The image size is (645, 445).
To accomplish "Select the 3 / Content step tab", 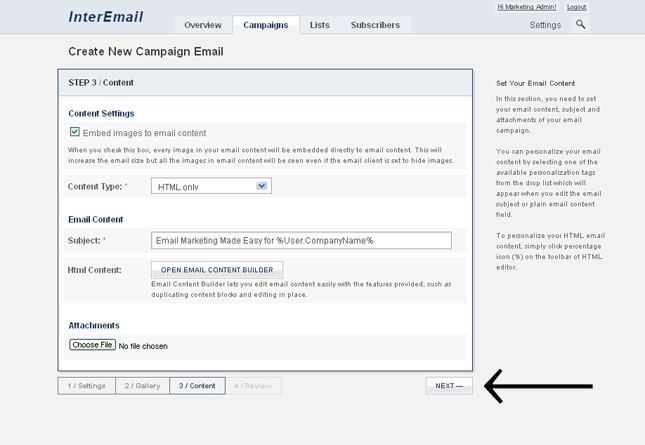I will click(197, 385).
